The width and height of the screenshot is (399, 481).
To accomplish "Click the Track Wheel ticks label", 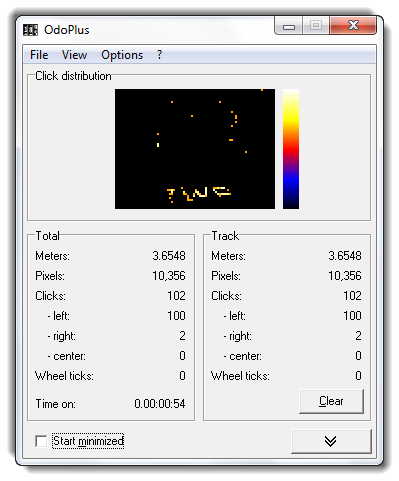I will coord(240,376).
